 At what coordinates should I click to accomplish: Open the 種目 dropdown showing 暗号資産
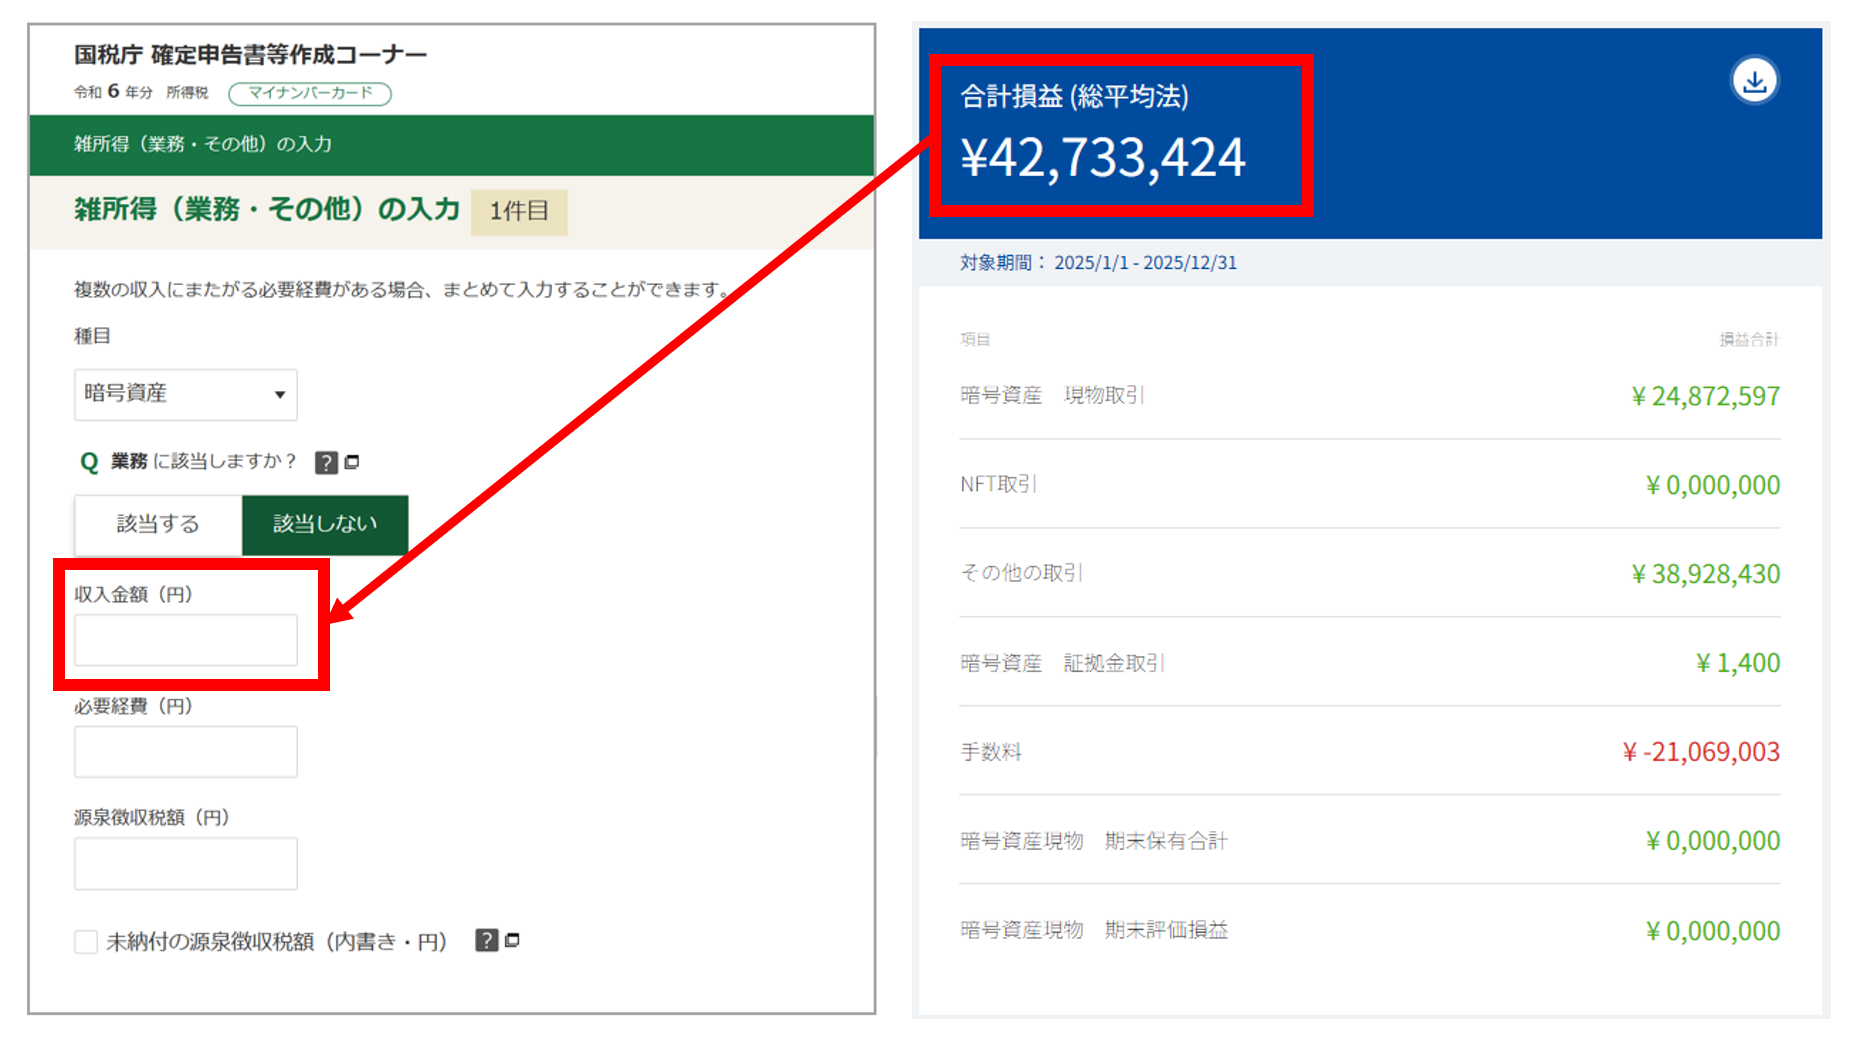coord(185,394)
